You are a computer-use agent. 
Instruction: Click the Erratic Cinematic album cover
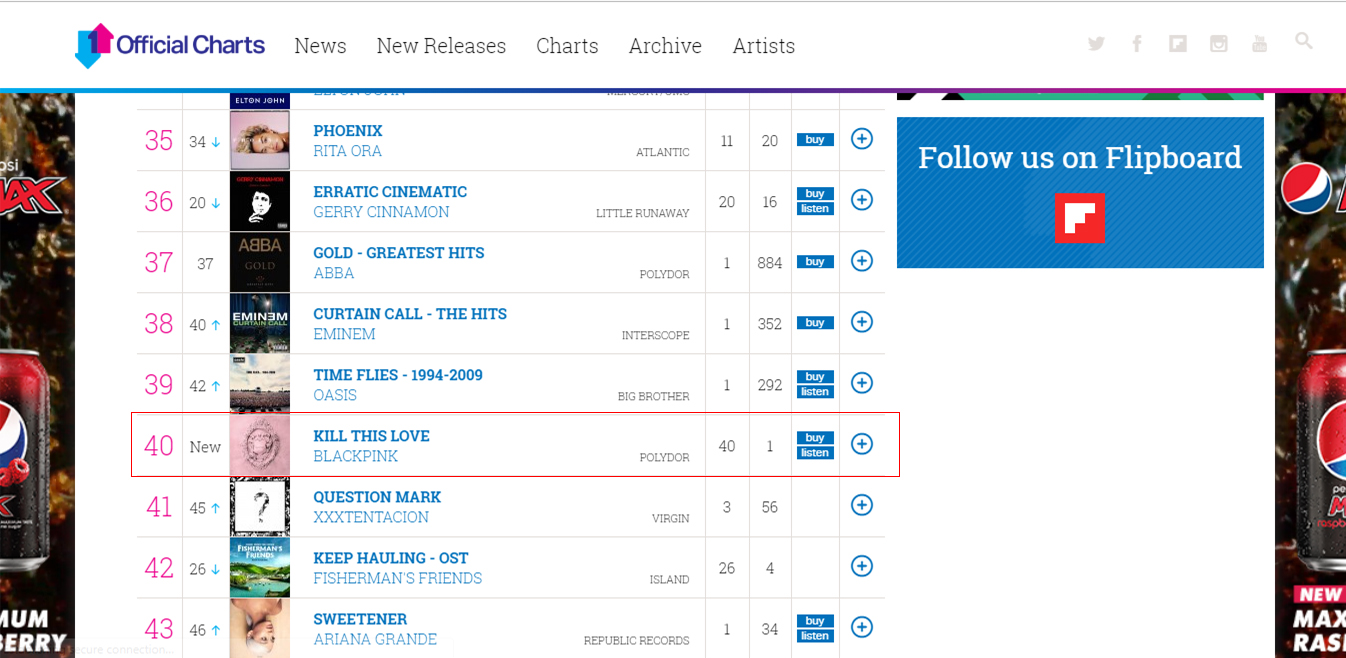[x=260, y=201]
